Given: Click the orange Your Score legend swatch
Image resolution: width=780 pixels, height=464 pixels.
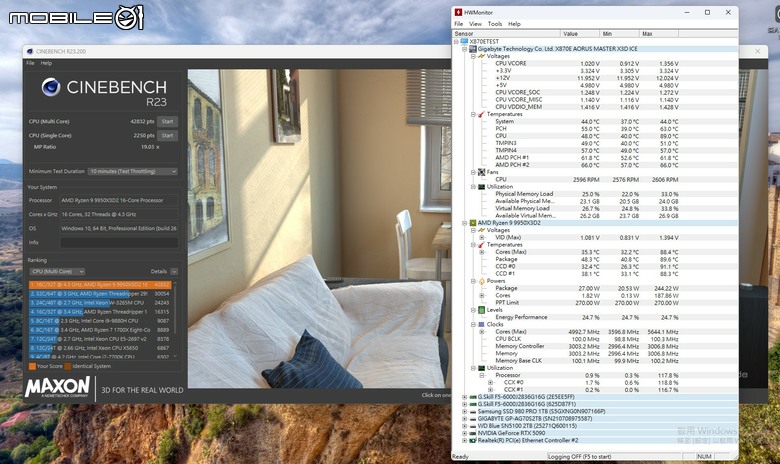Looking at the screenshot, I should pos(32,367).
